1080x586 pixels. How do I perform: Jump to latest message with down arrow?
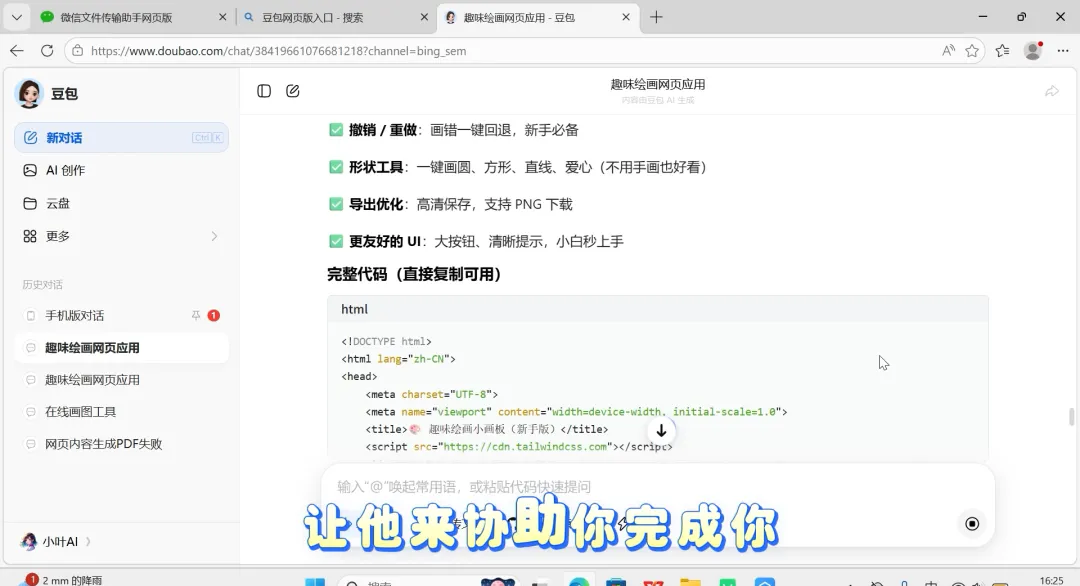(x=661, y=431)
